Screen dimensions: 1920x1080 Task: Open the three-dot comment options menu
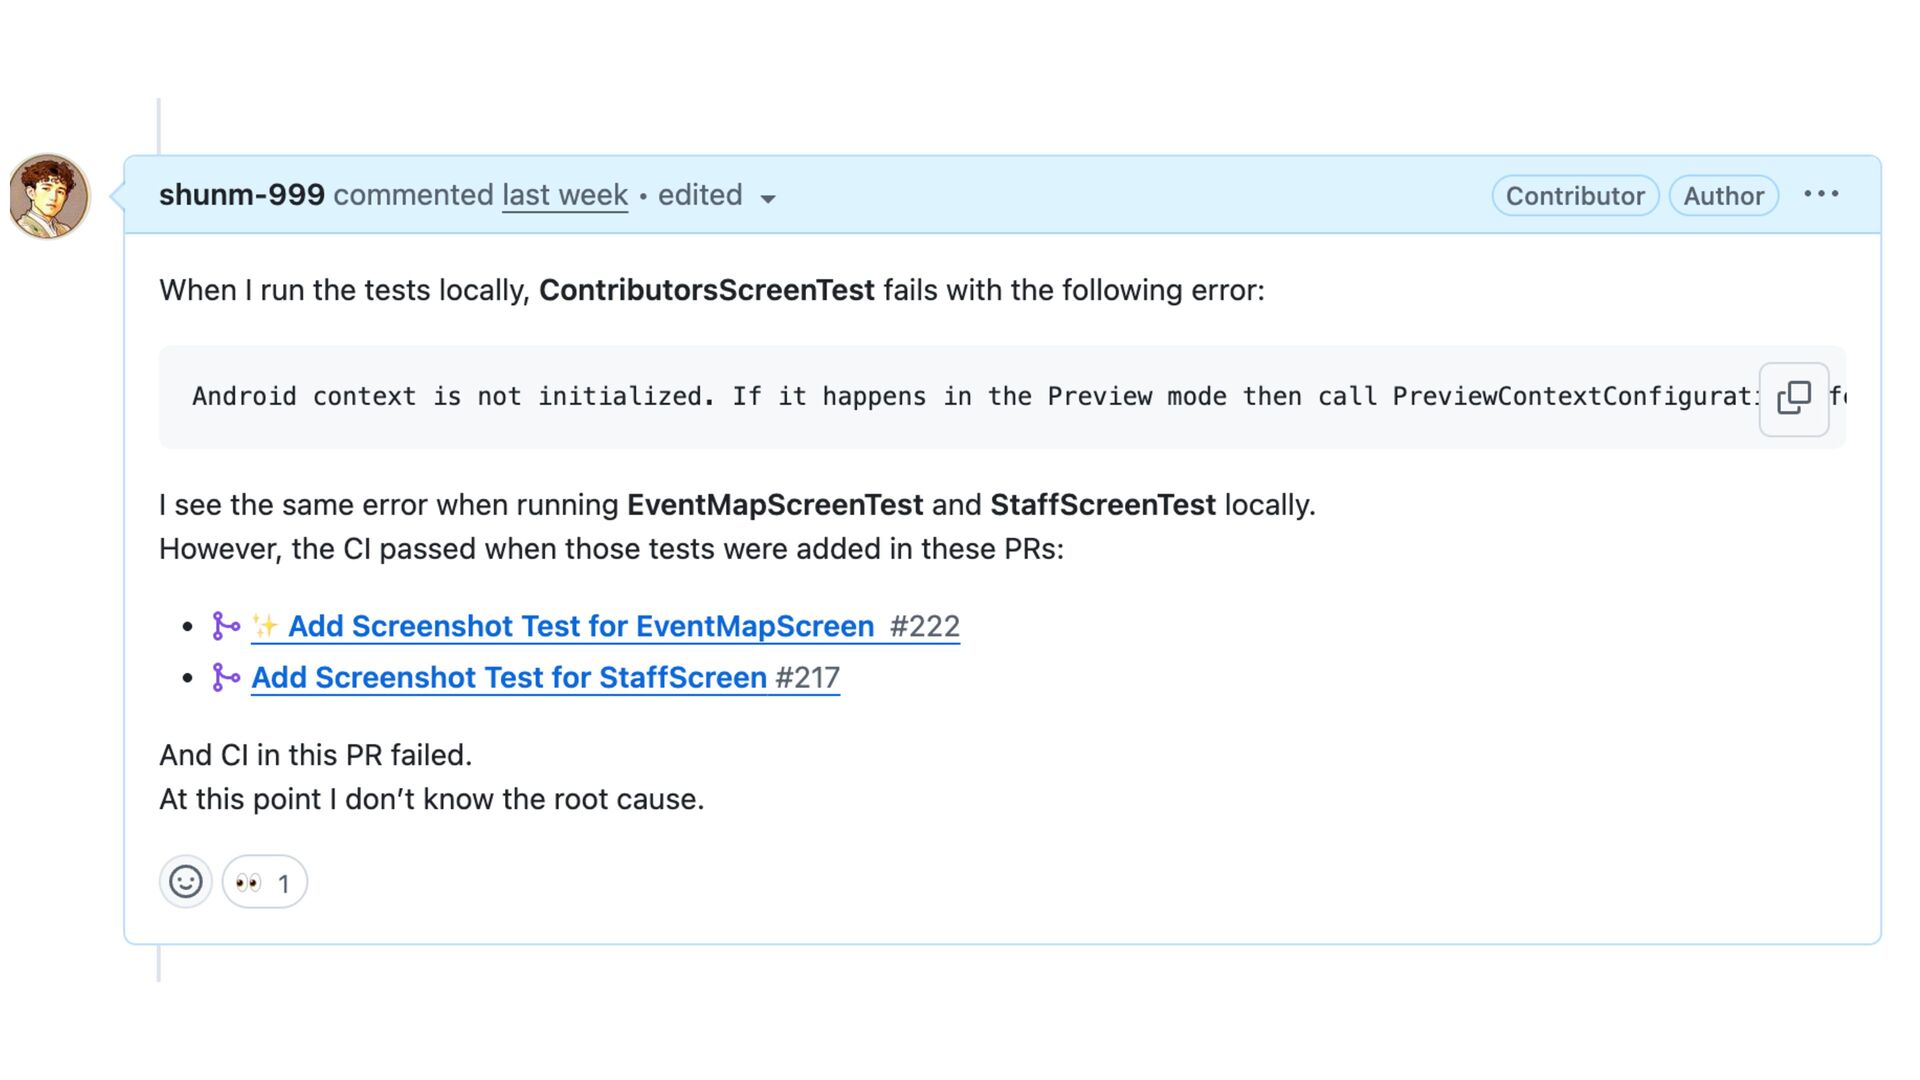(1821, 194)
